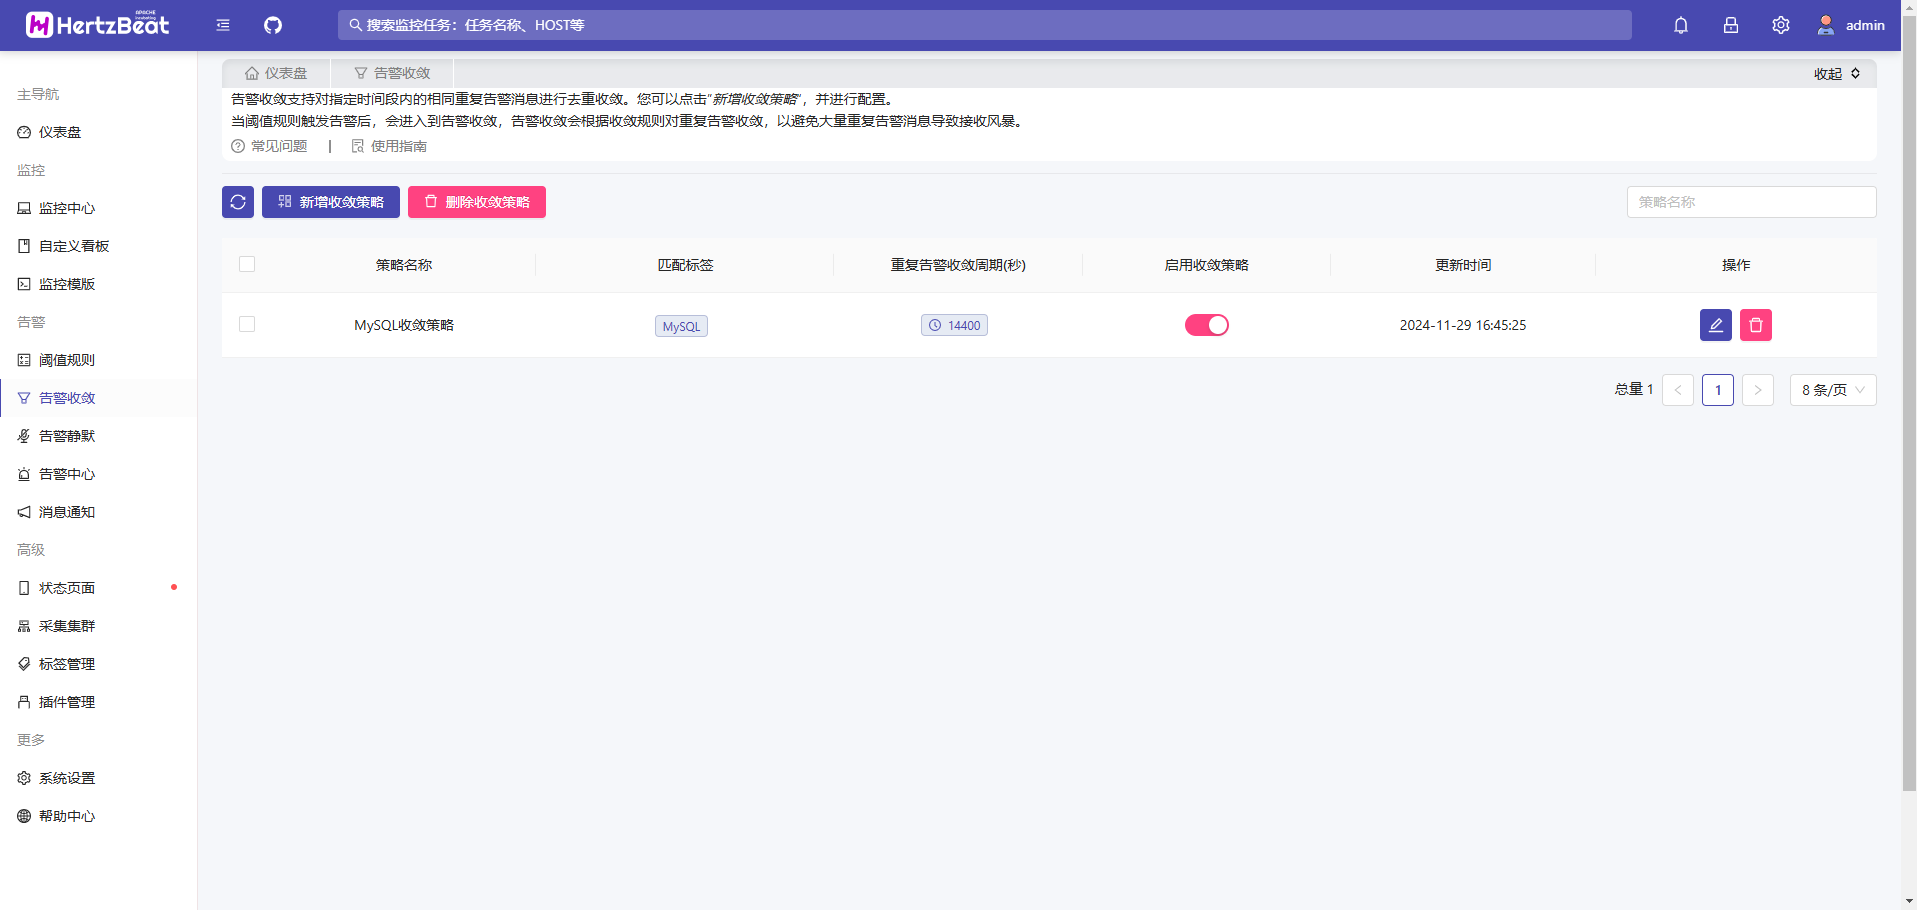Select 告警收敛 in the sidebar
Screen dimensions: 1917x910
click(98, 398)
